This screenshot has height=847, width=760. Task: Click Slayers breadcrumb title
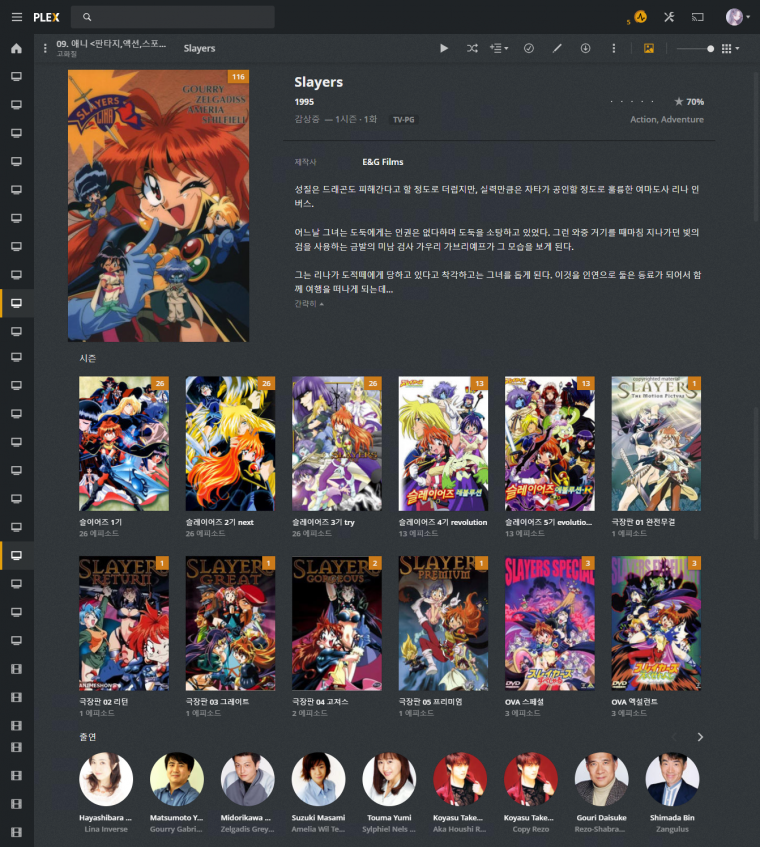point(199,48)
